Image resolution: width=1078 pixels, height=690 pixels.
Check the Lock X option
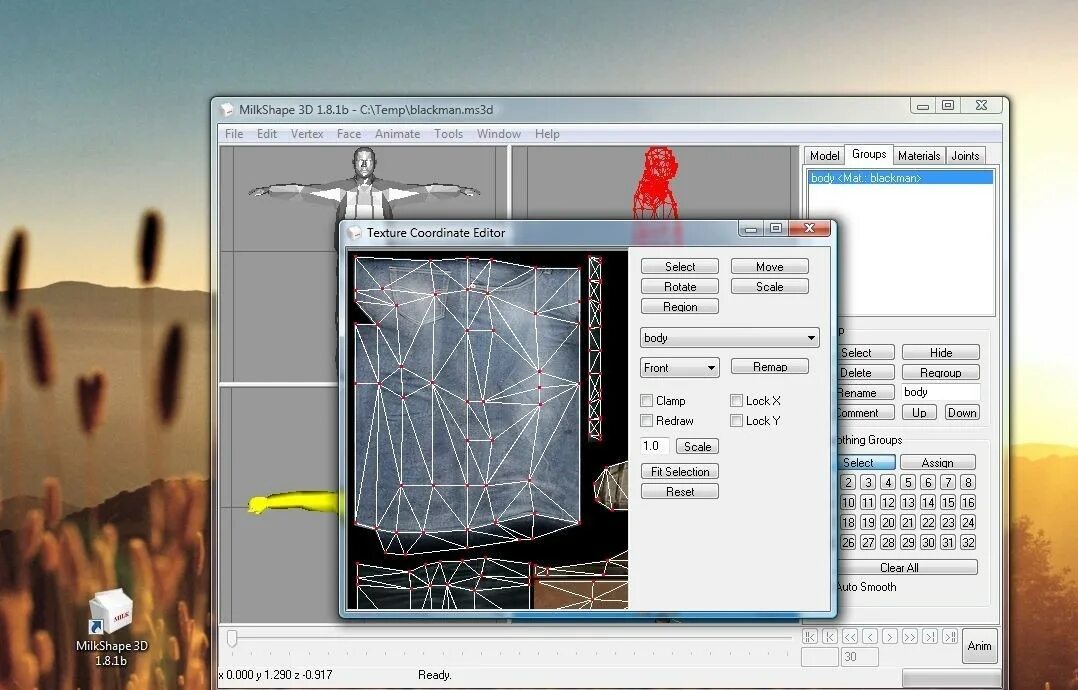tap(736, 401)
